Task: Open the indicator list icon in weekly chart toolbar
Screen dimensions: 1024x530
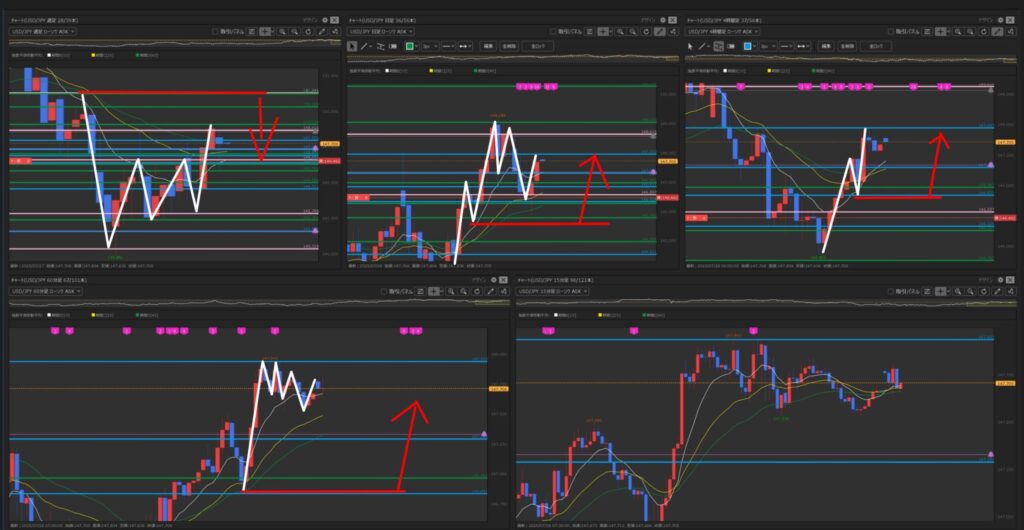Action: pyautogui.click(x=252, y=31)
